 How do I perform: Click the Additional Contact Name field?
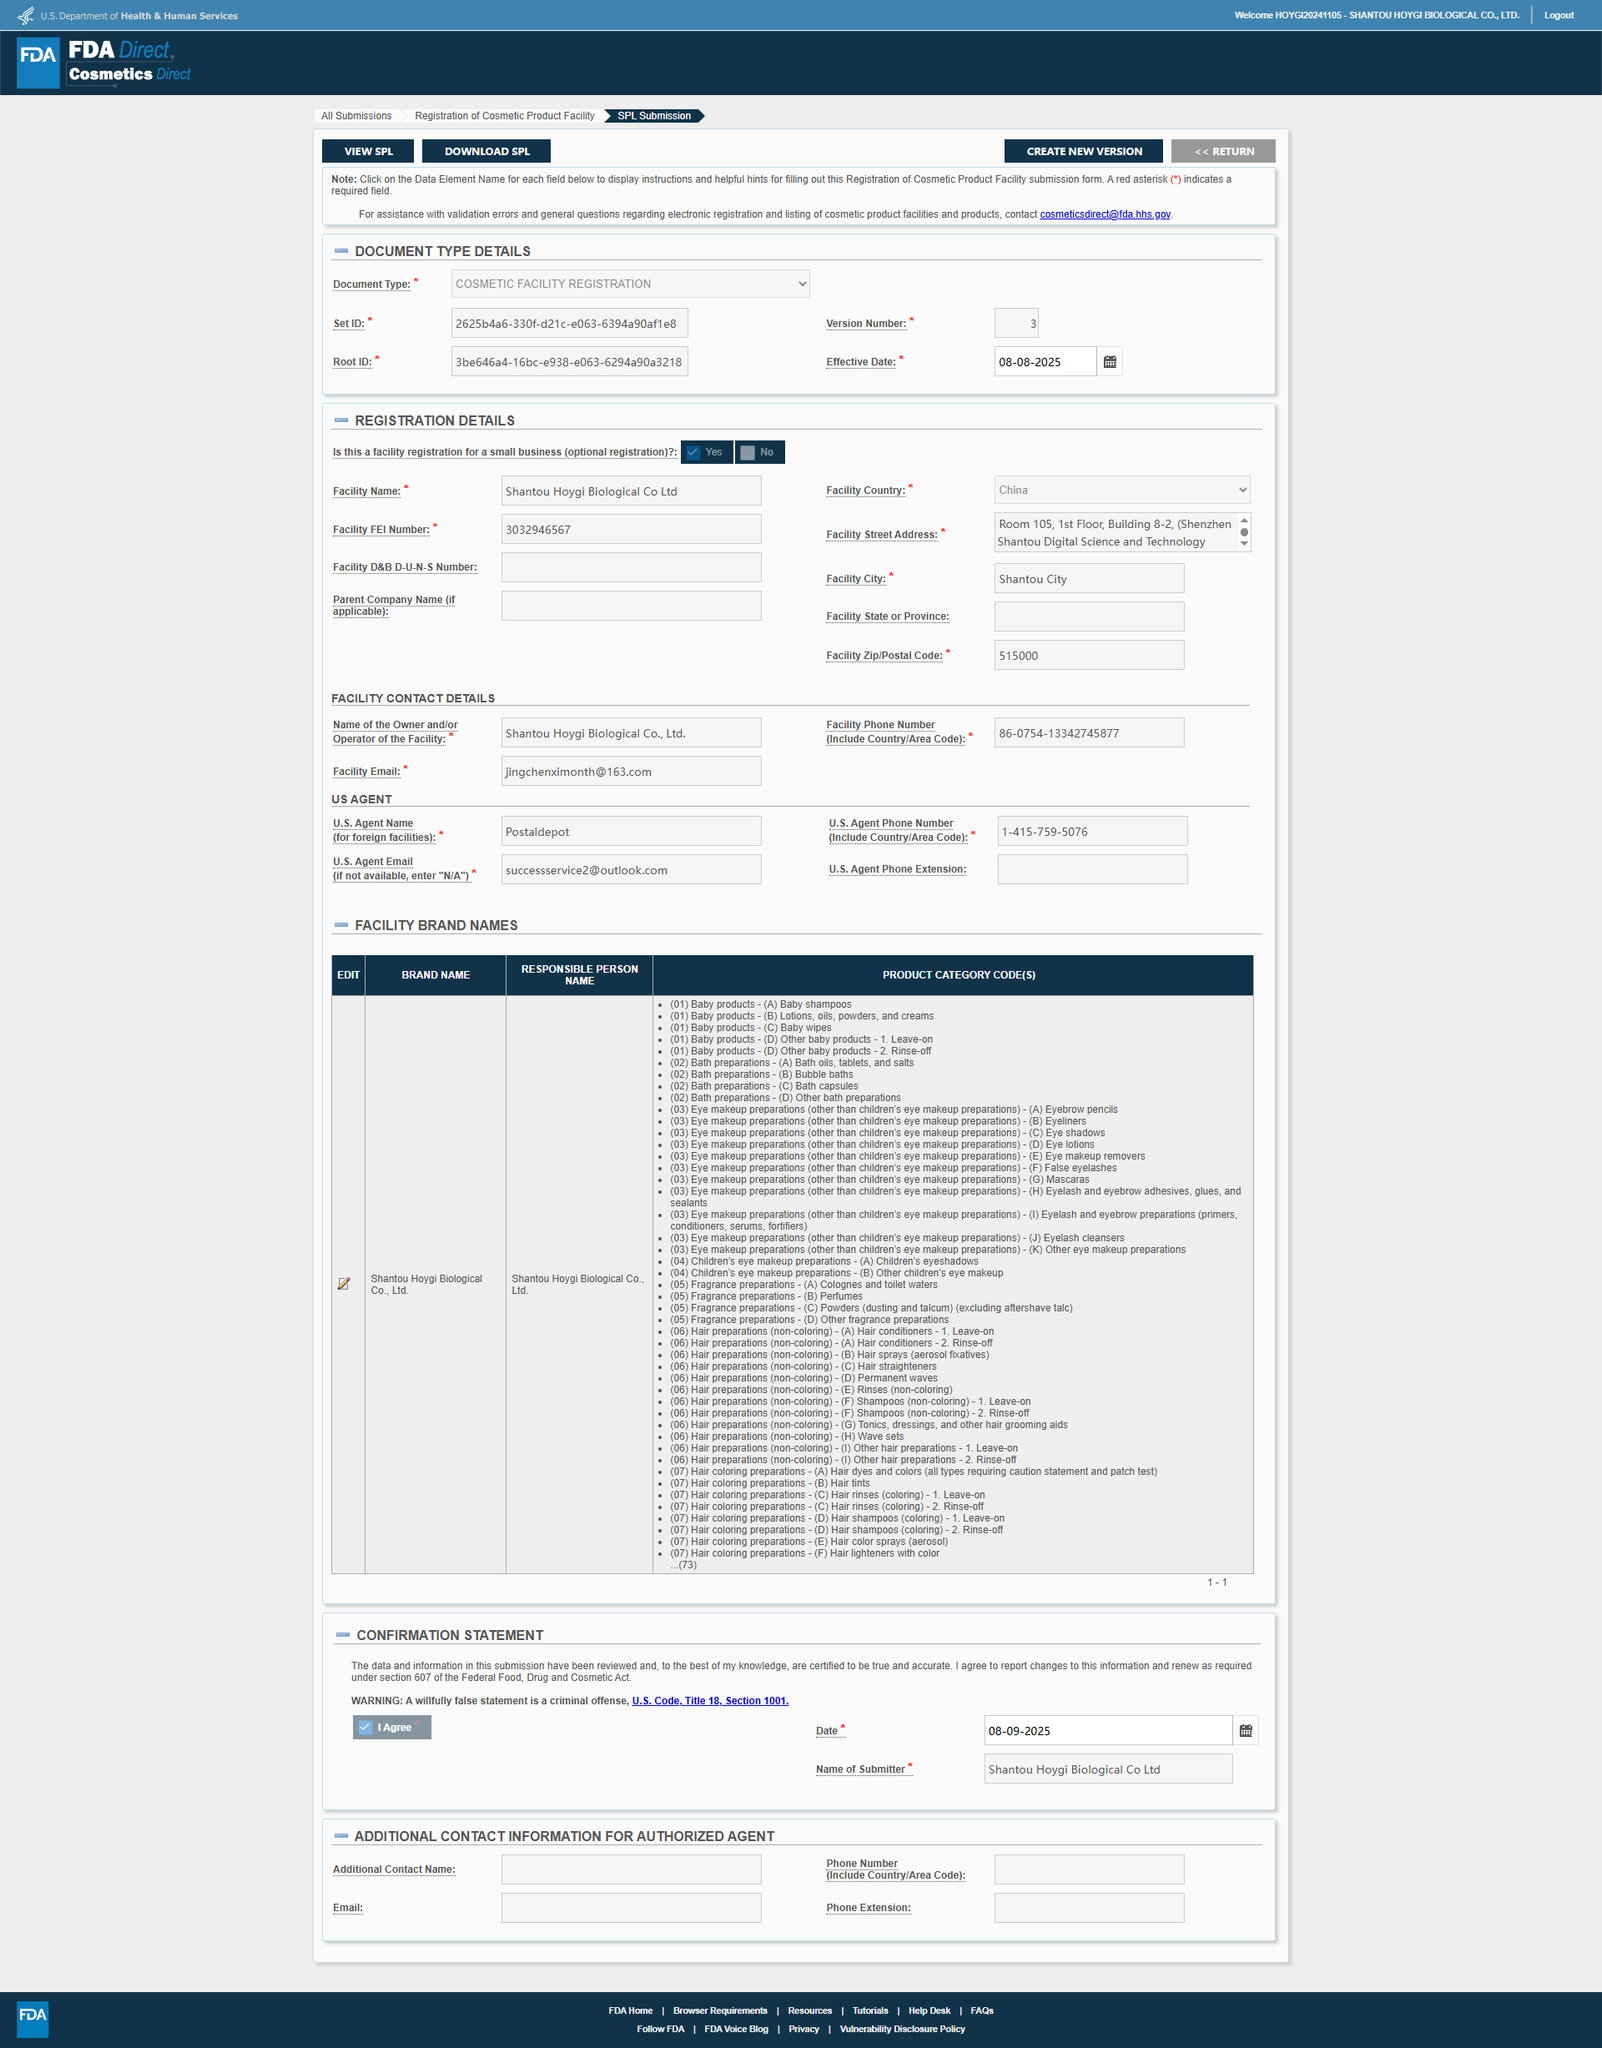(630, 1869)
